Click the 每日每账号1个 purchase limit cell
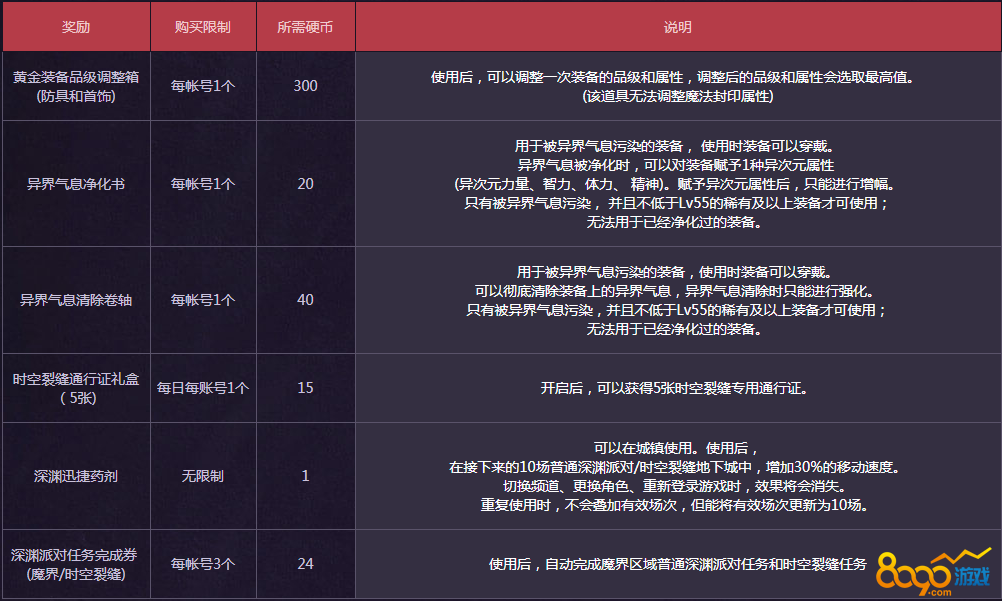This screenshot has width=1002, height=601. pyautogui.click(x=203, y=388)
